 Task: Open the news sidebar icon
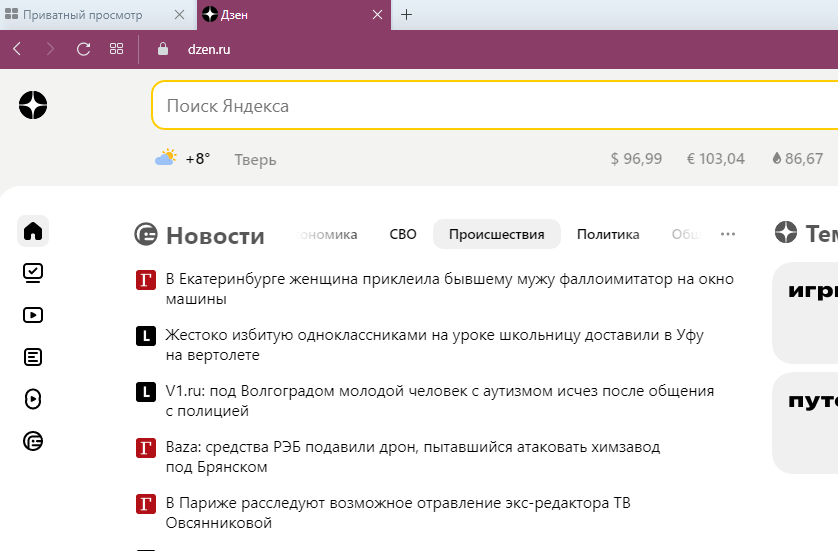coord(33,441)
